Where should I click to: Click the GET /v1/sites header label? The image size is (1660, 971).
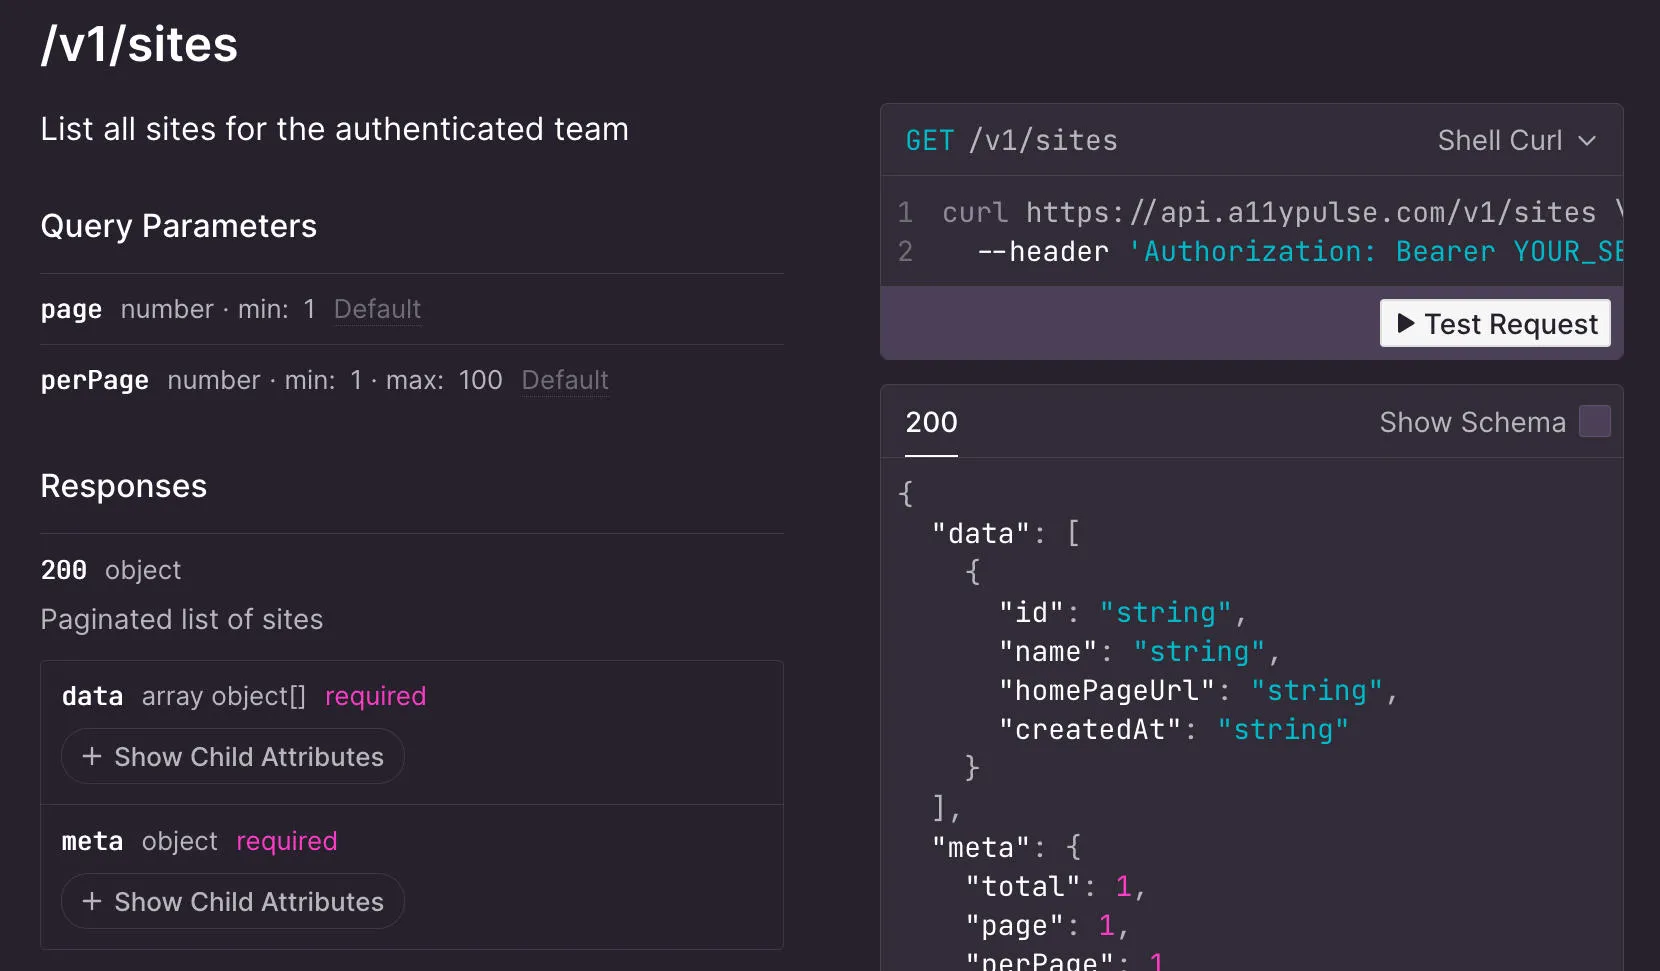tap(1011, 140)
